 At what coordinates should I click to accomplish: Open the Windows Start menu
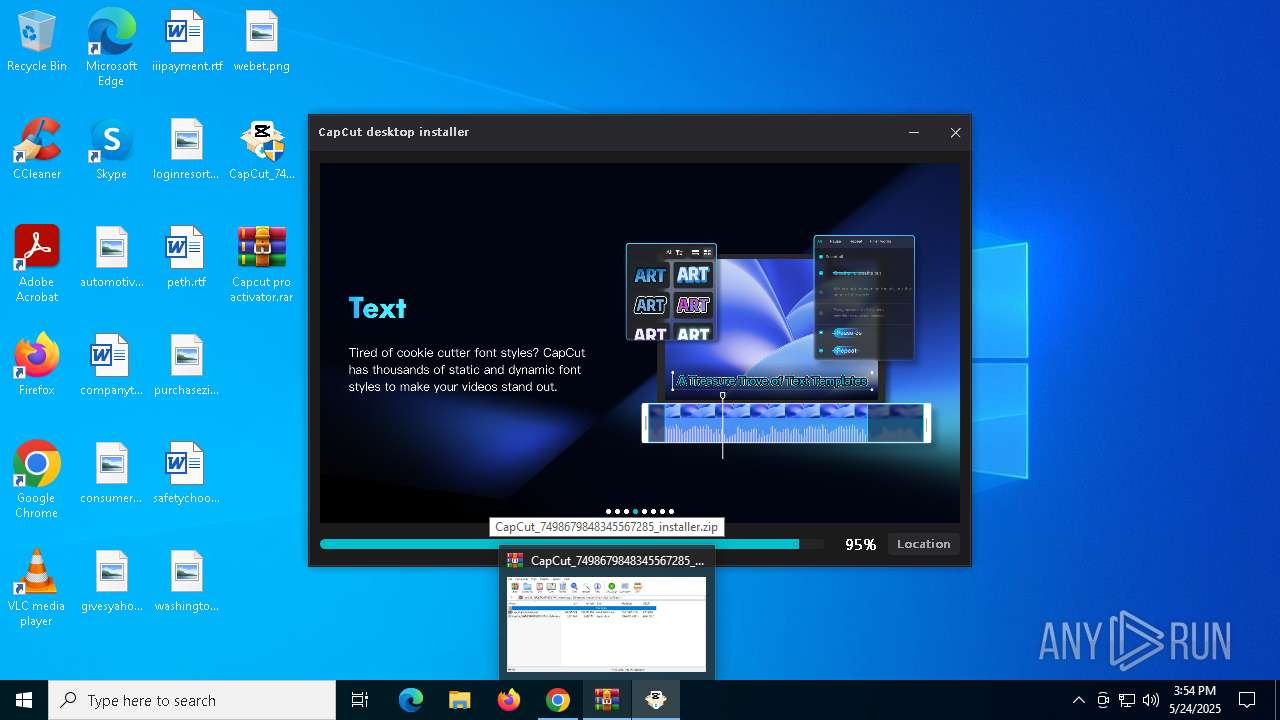click(x=24, y=700)
